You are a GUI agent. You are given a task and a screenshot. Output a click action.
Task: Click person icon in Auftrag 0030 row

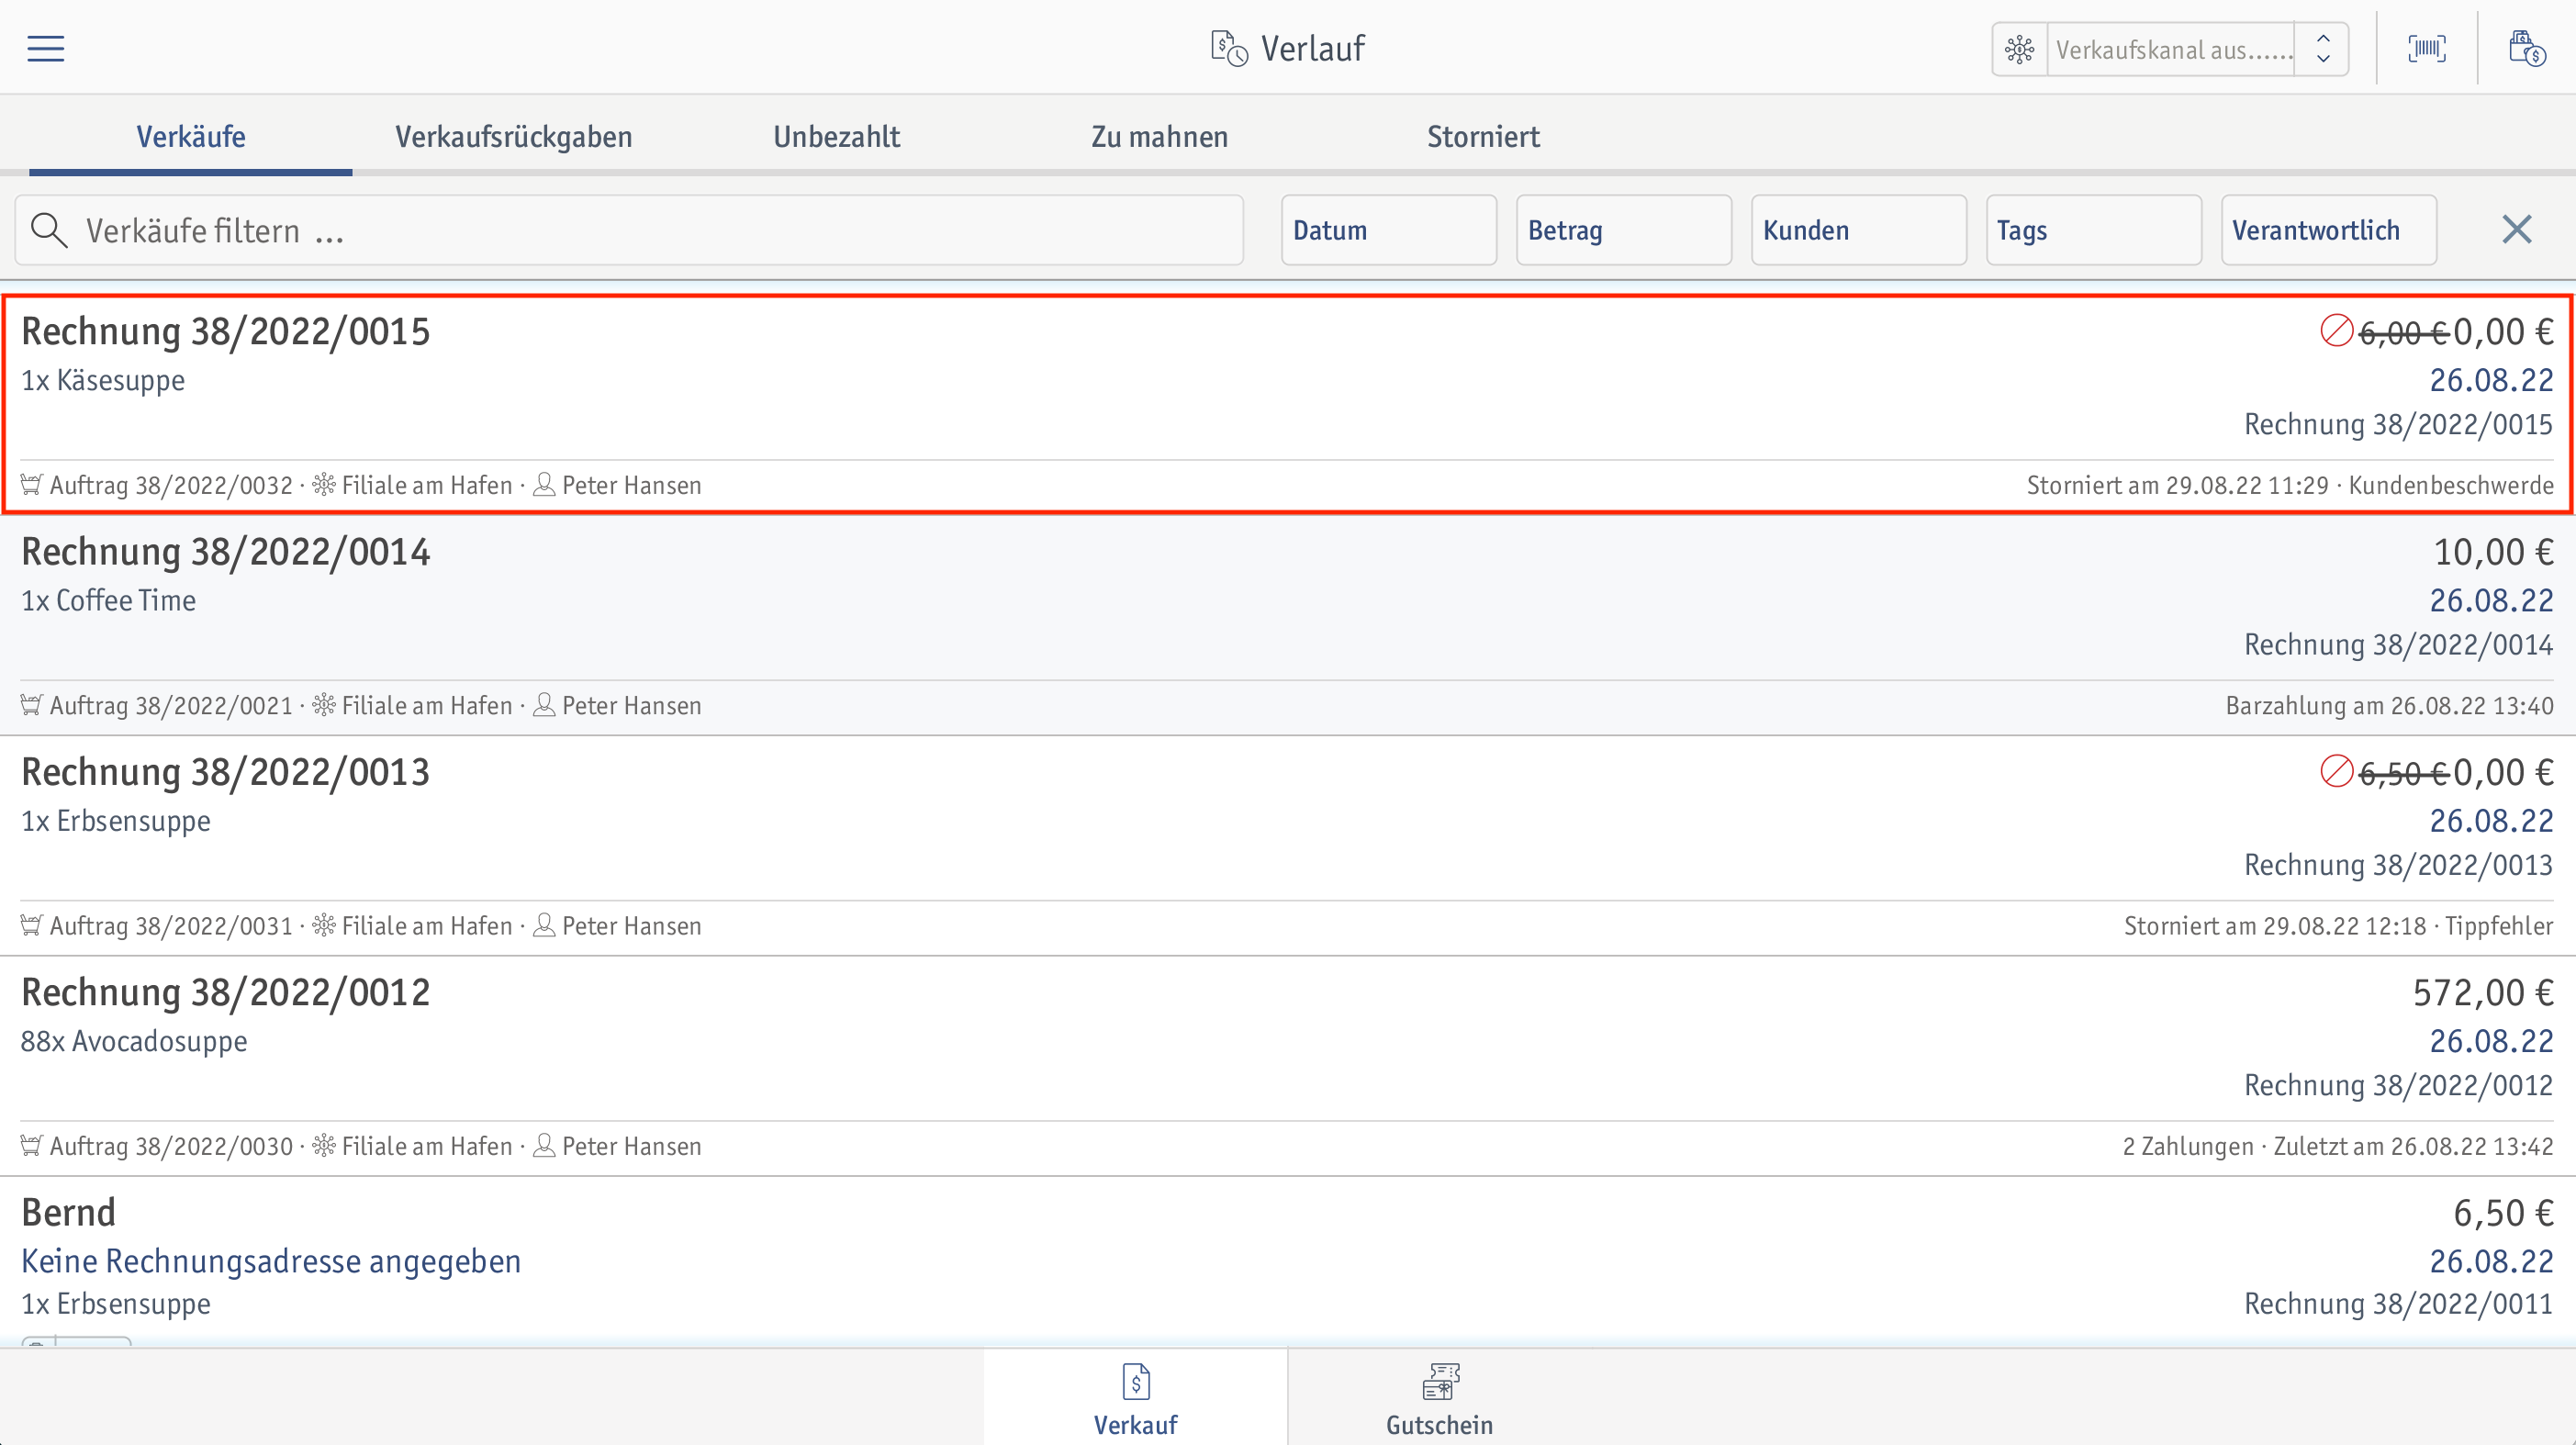tap(544, 1145)
